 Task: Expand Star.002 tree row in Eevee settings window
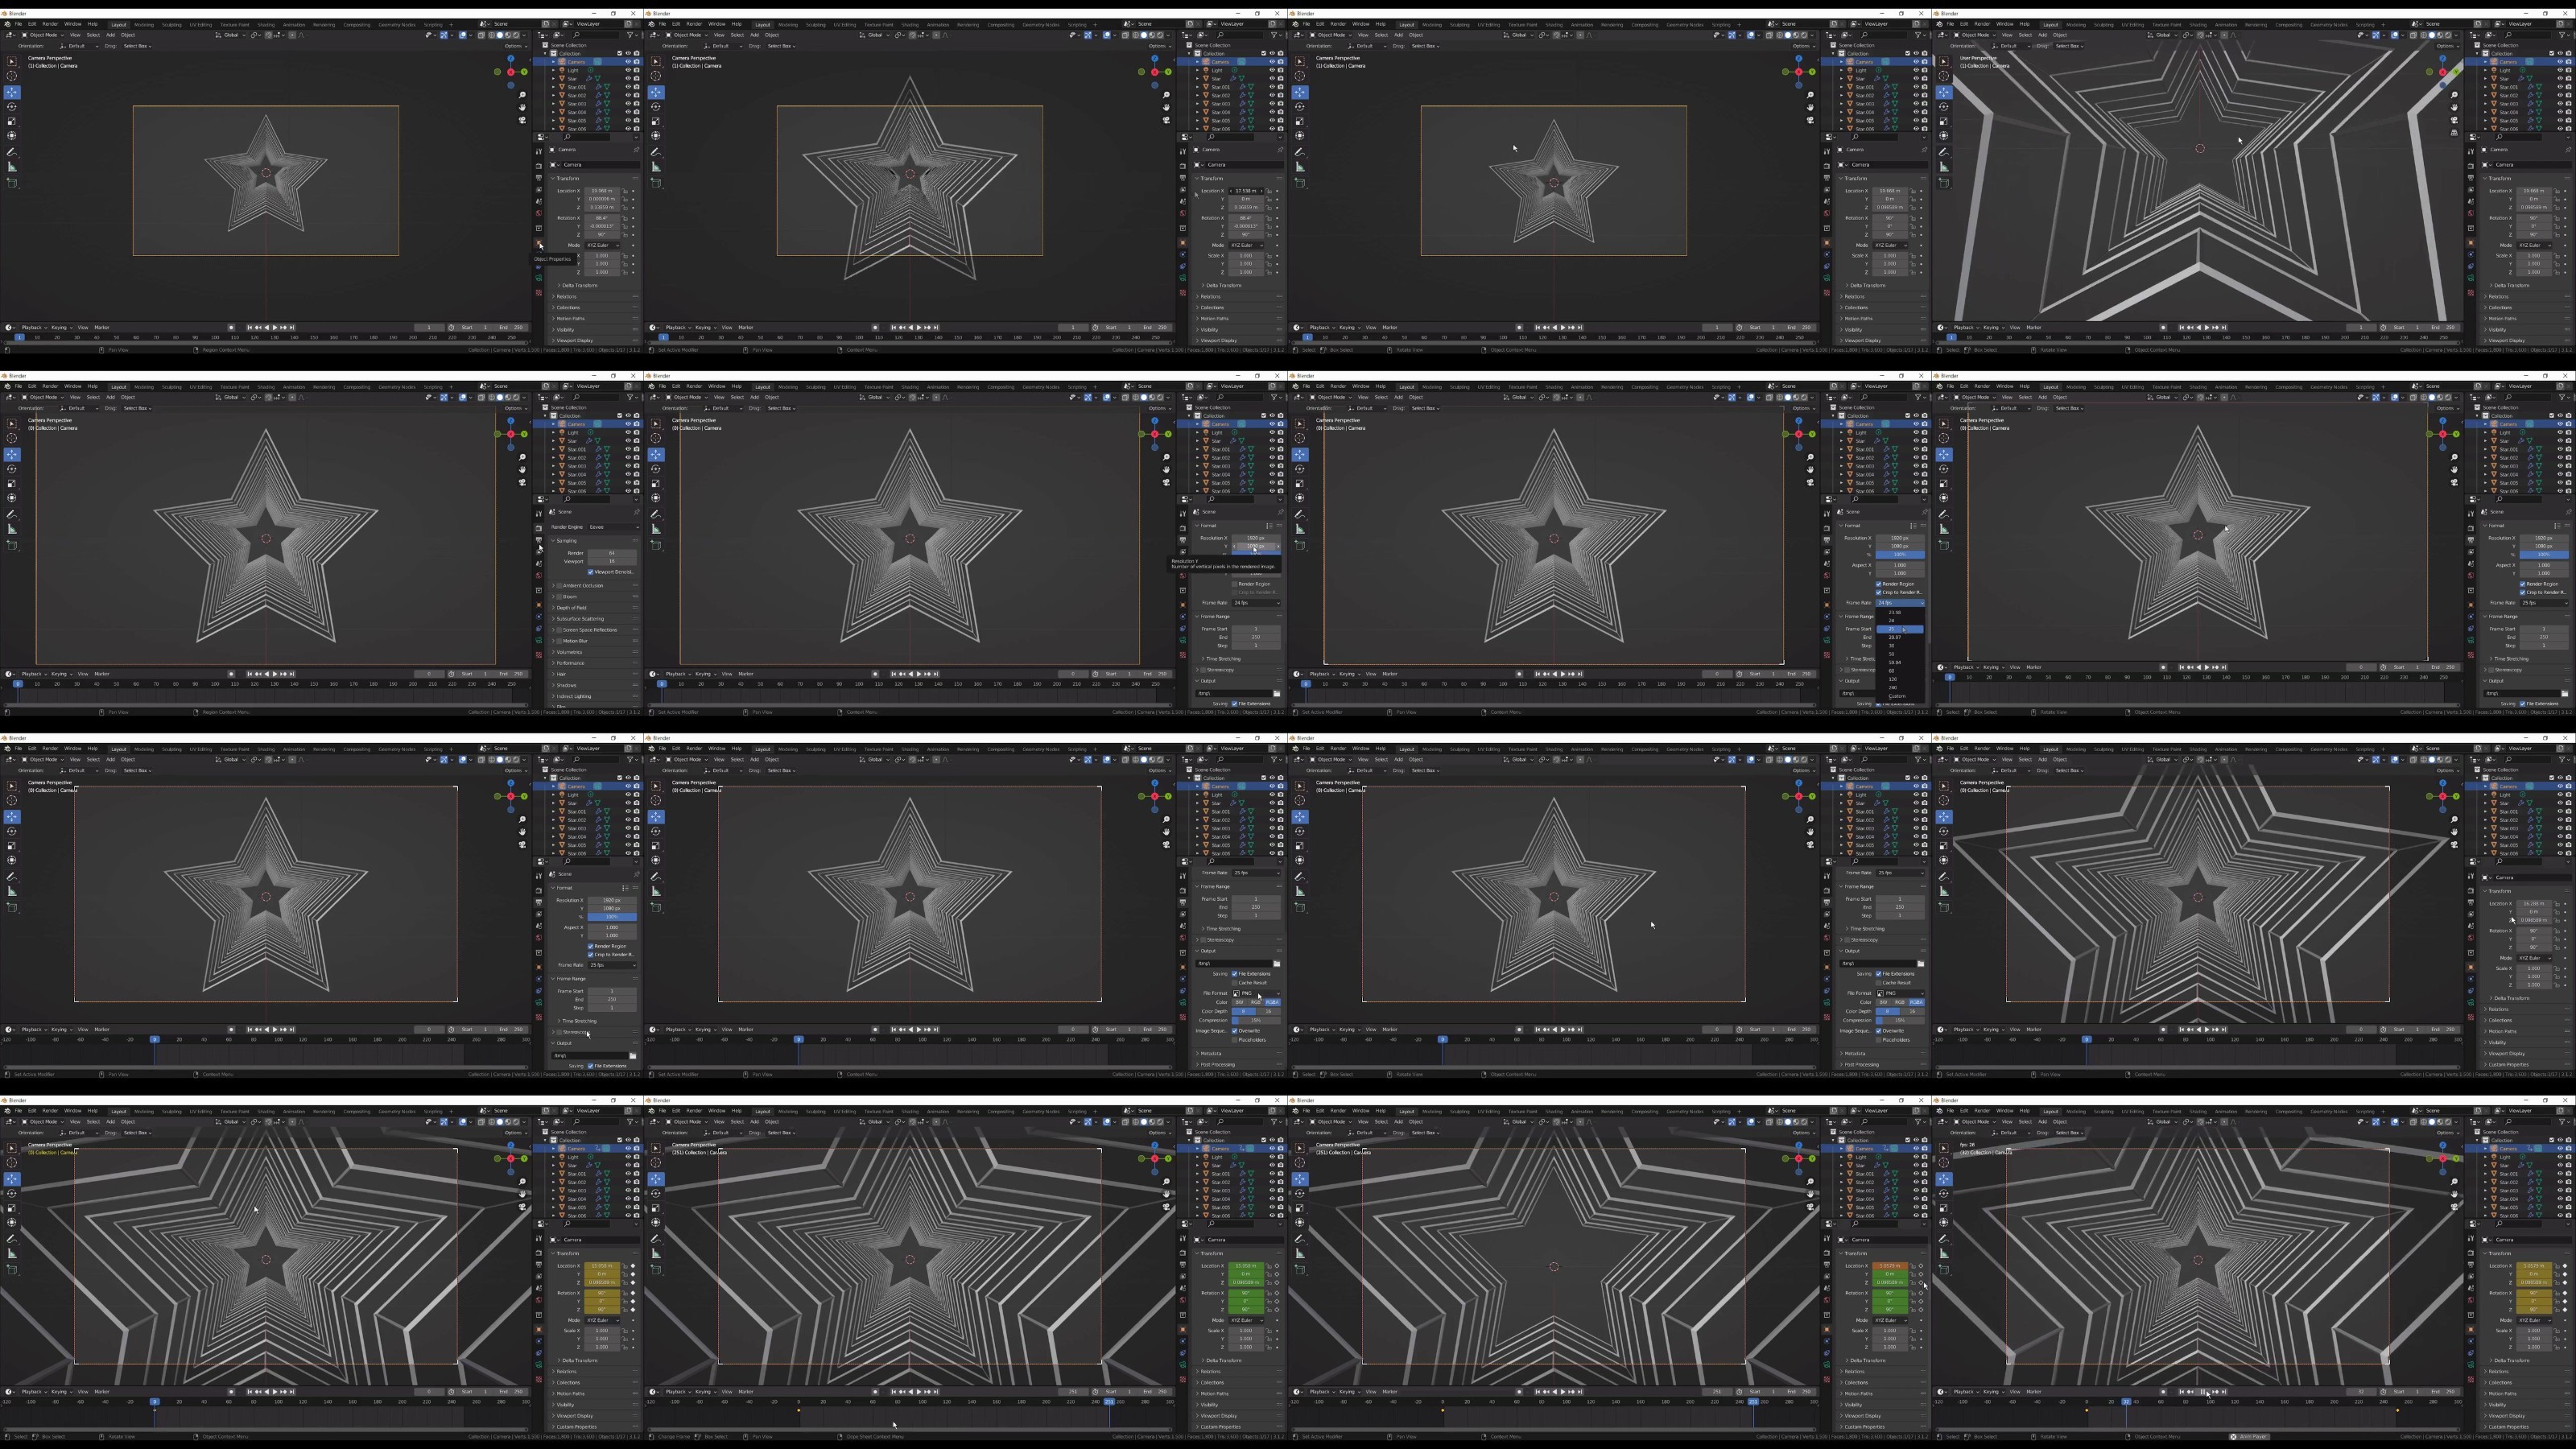point(554,458)
